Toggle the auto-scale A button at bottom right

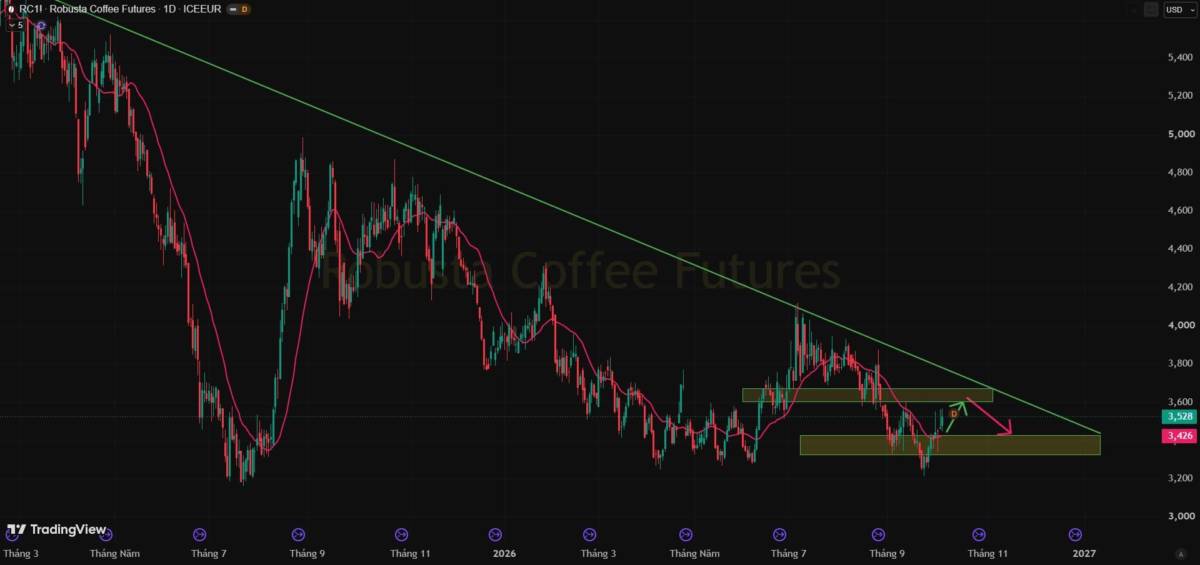[x=1181, y=553]
